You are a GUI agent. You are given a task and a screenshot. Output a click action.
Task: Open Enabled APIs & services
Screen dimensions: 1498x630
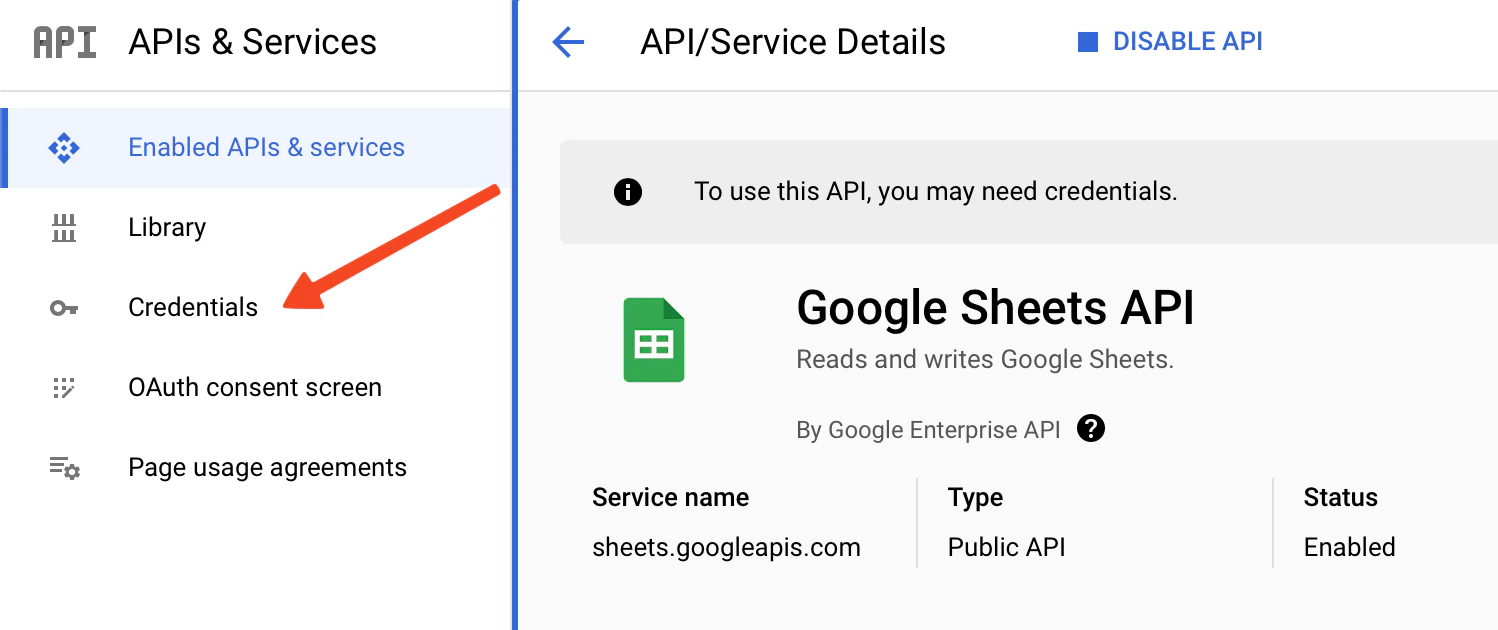coord(255,148)
